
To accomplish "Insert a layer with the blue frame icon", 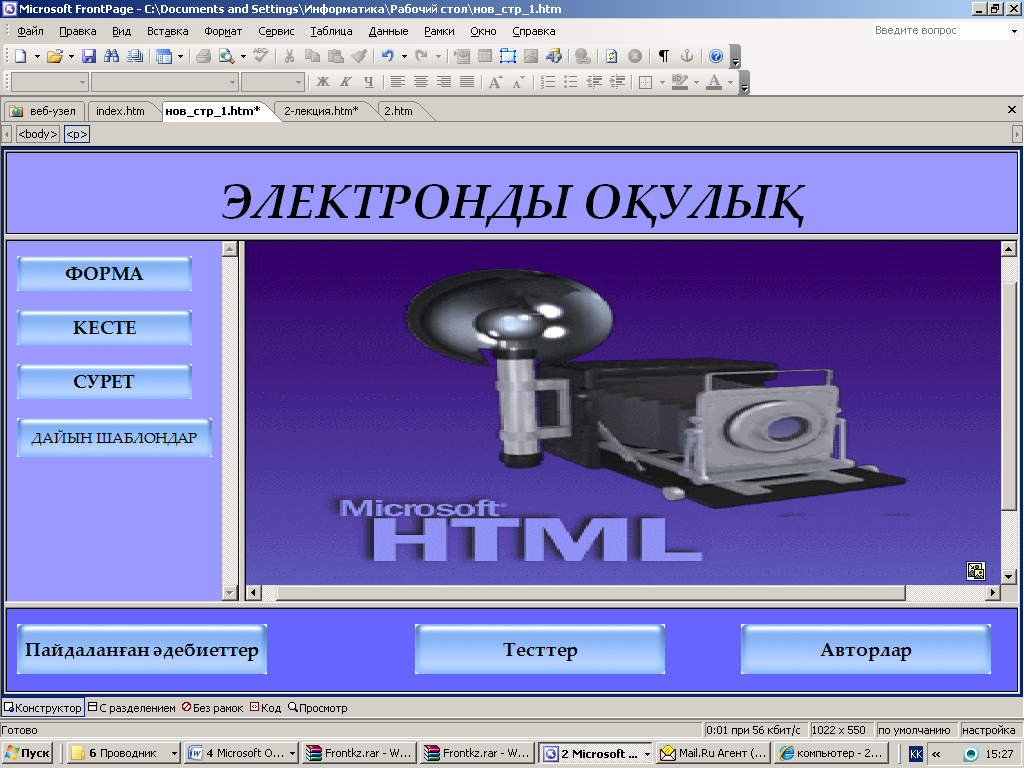I will pyautogui.click(x=507, y=56).
